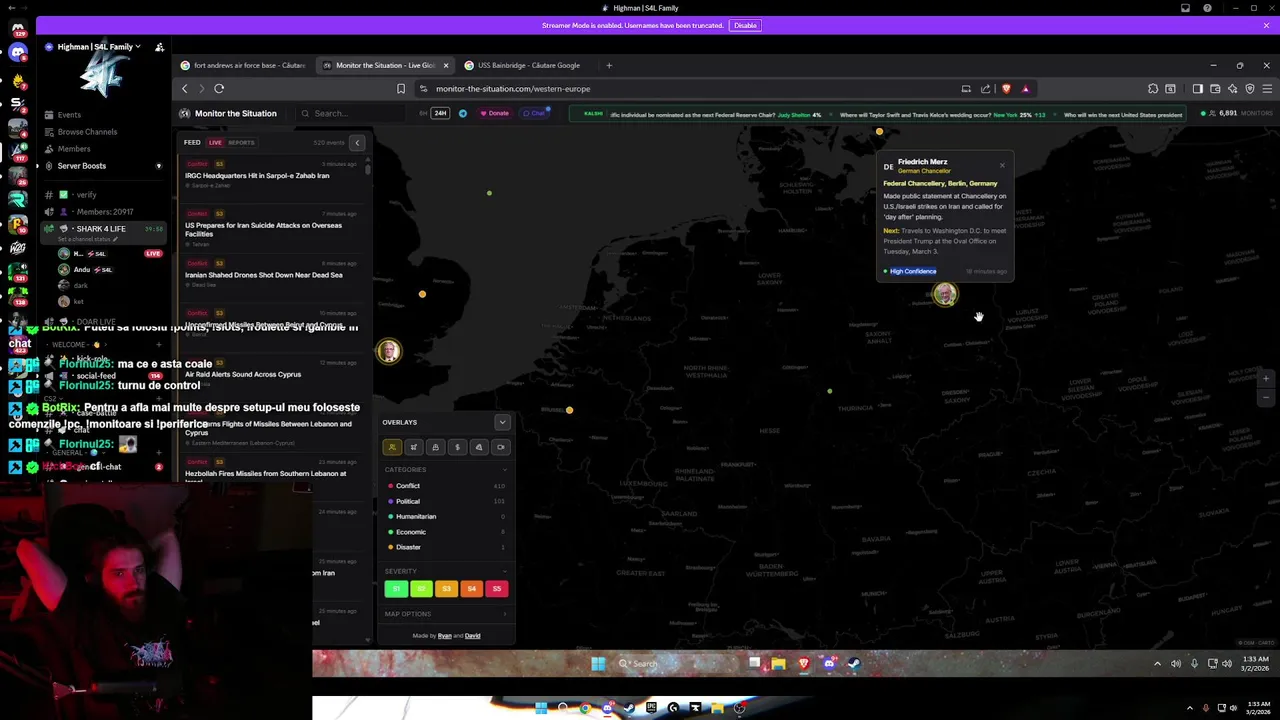
Task: Click the browser address bar URL
Action: click(x=512, y=89)
